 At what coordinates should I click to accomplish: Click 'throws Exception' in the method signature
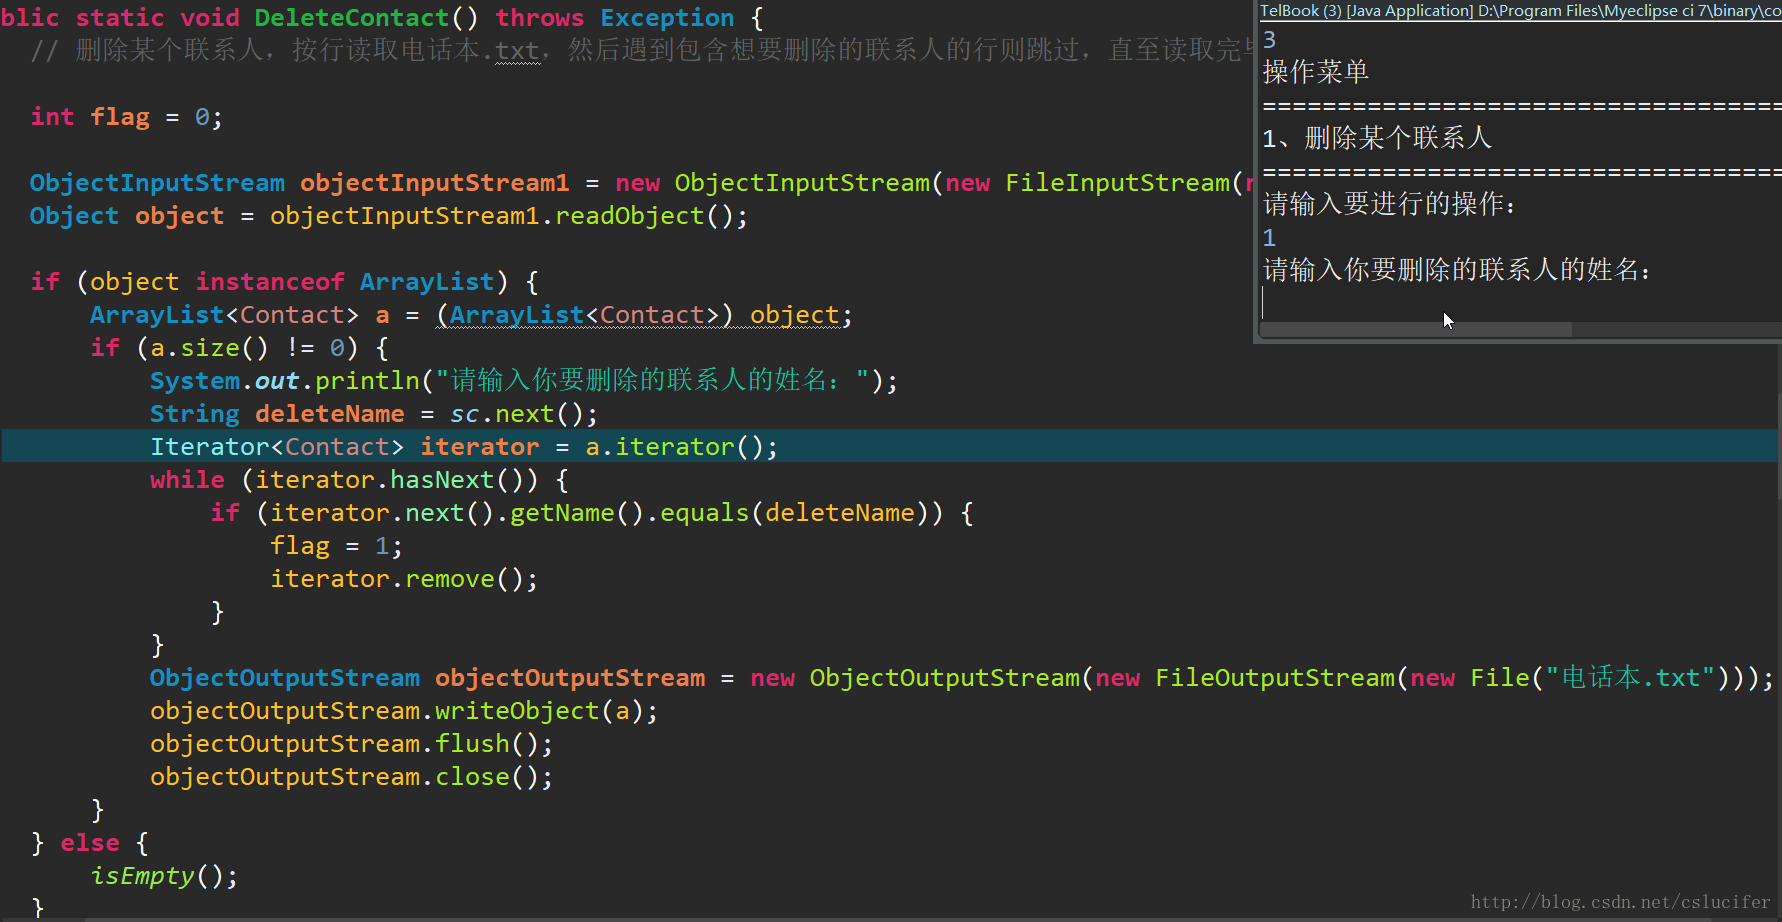tap(615, 18)
